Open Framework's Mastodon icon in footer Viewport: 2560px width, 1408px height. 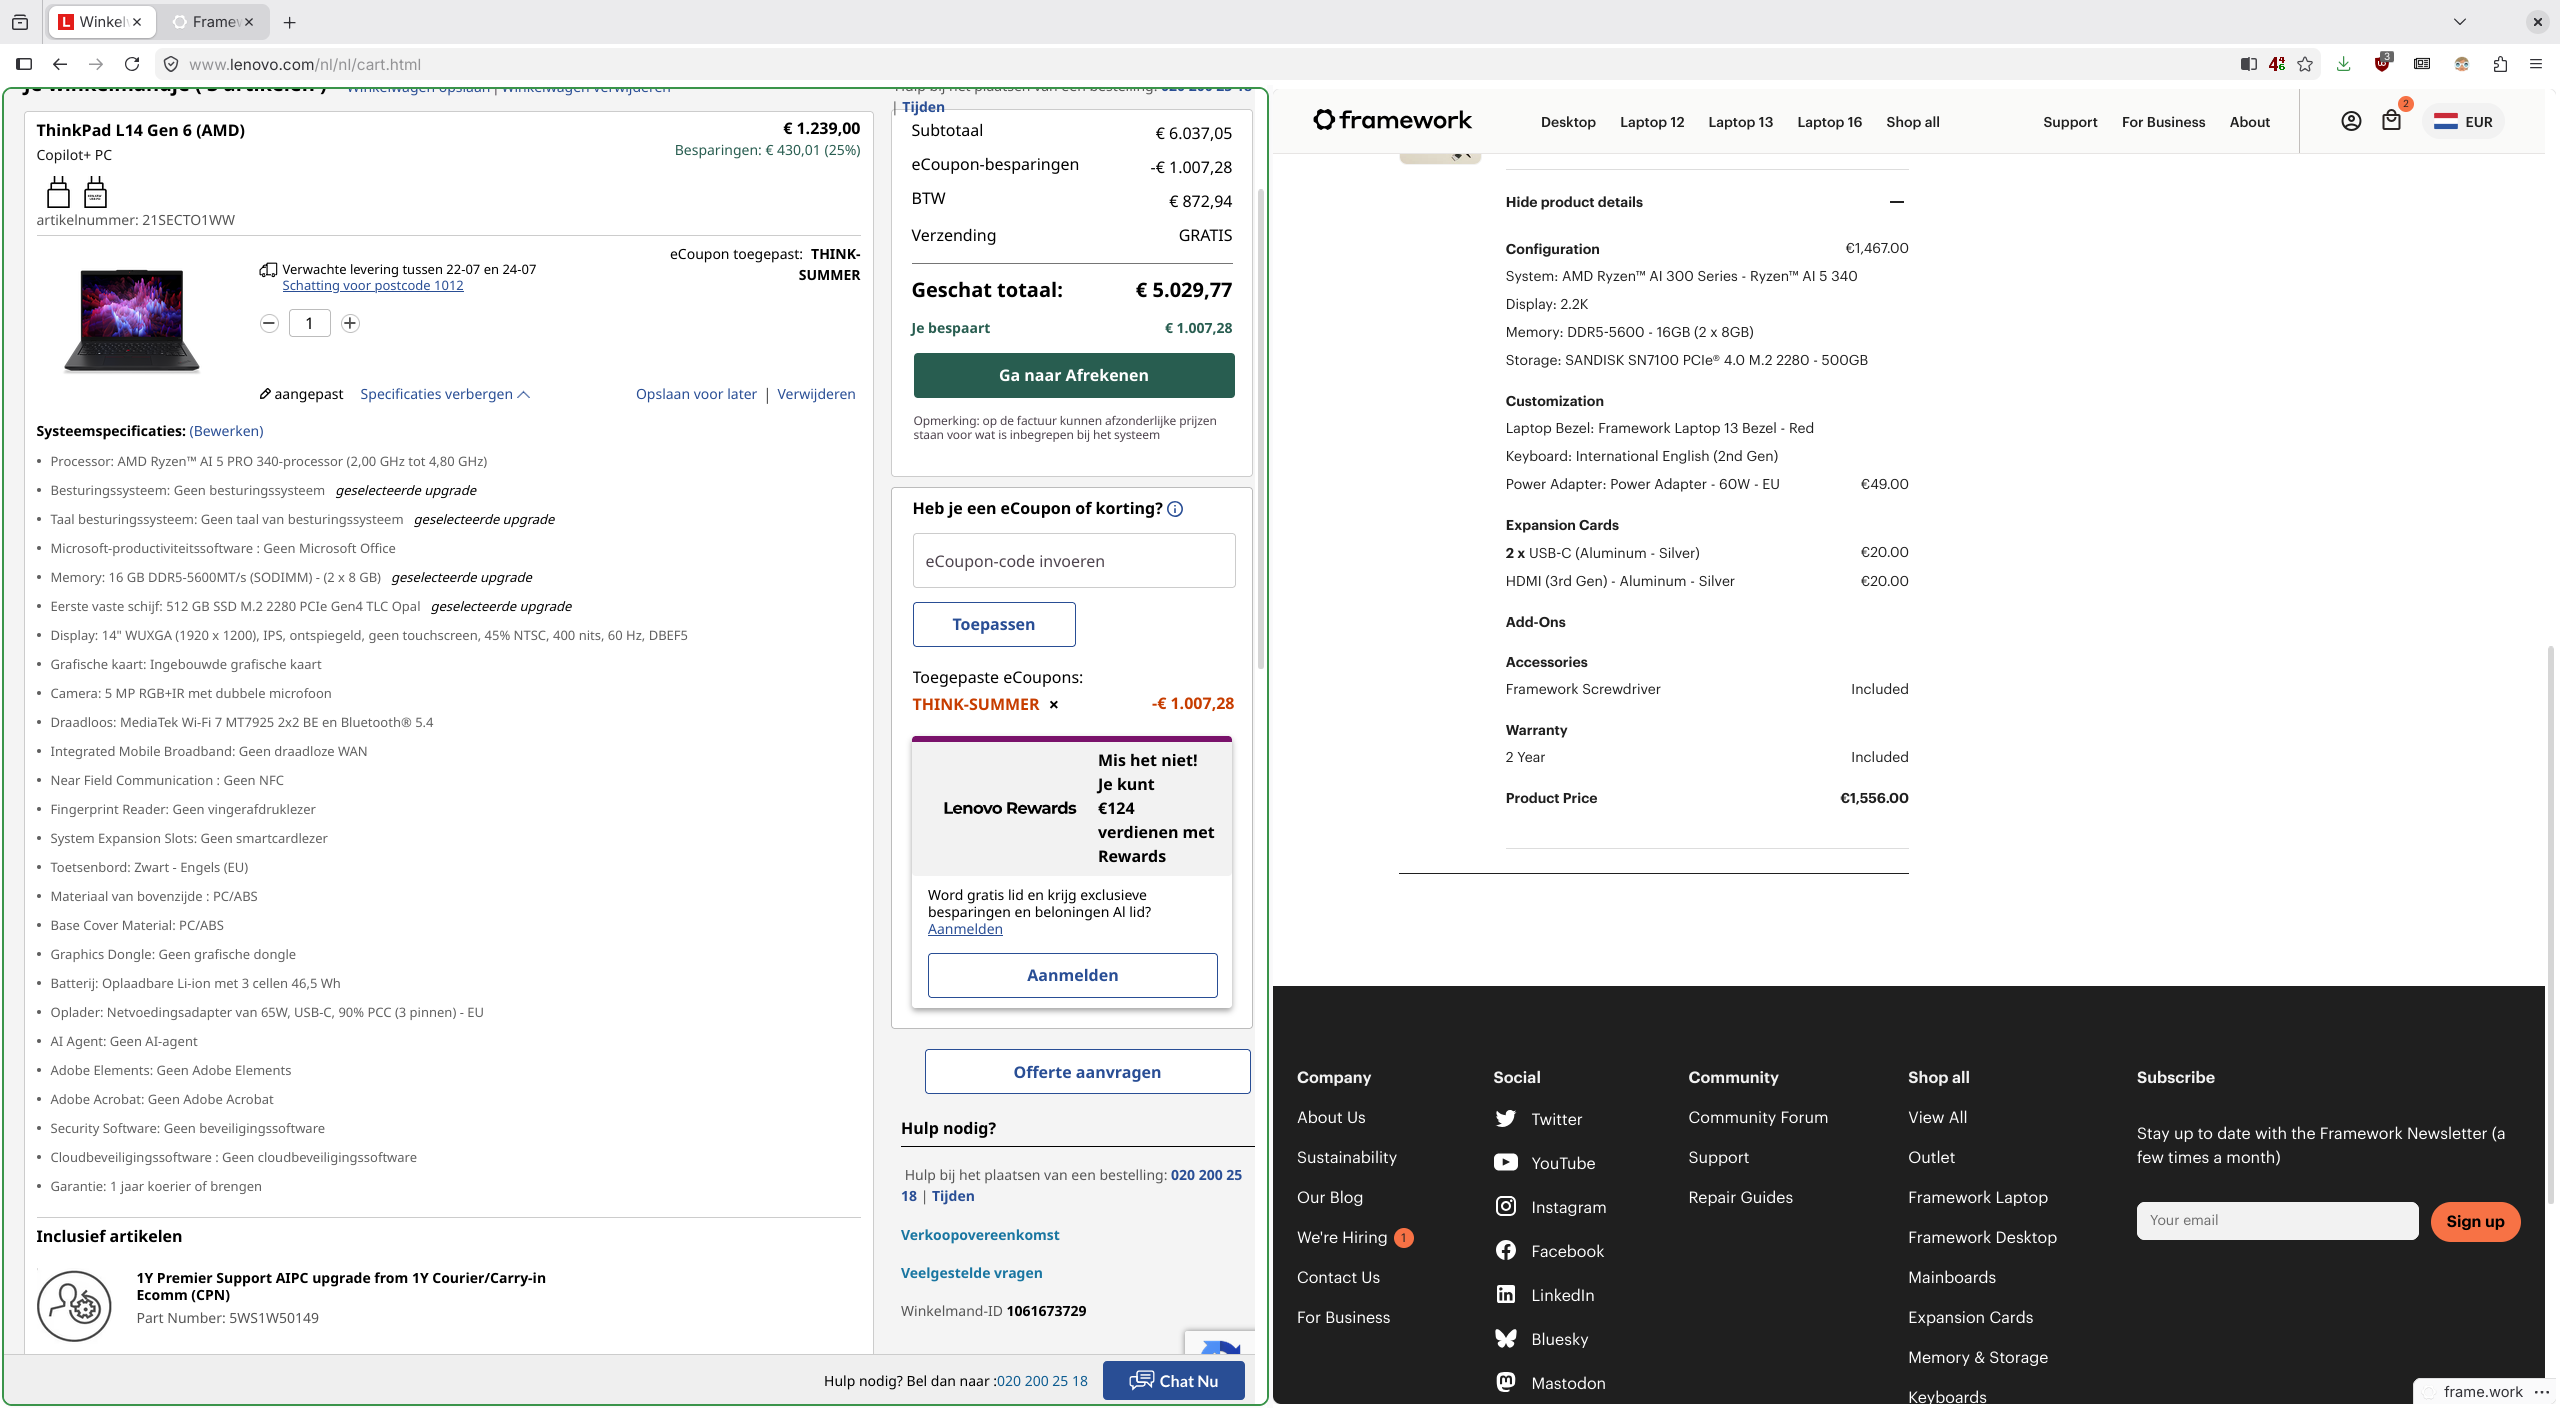1505,1383
